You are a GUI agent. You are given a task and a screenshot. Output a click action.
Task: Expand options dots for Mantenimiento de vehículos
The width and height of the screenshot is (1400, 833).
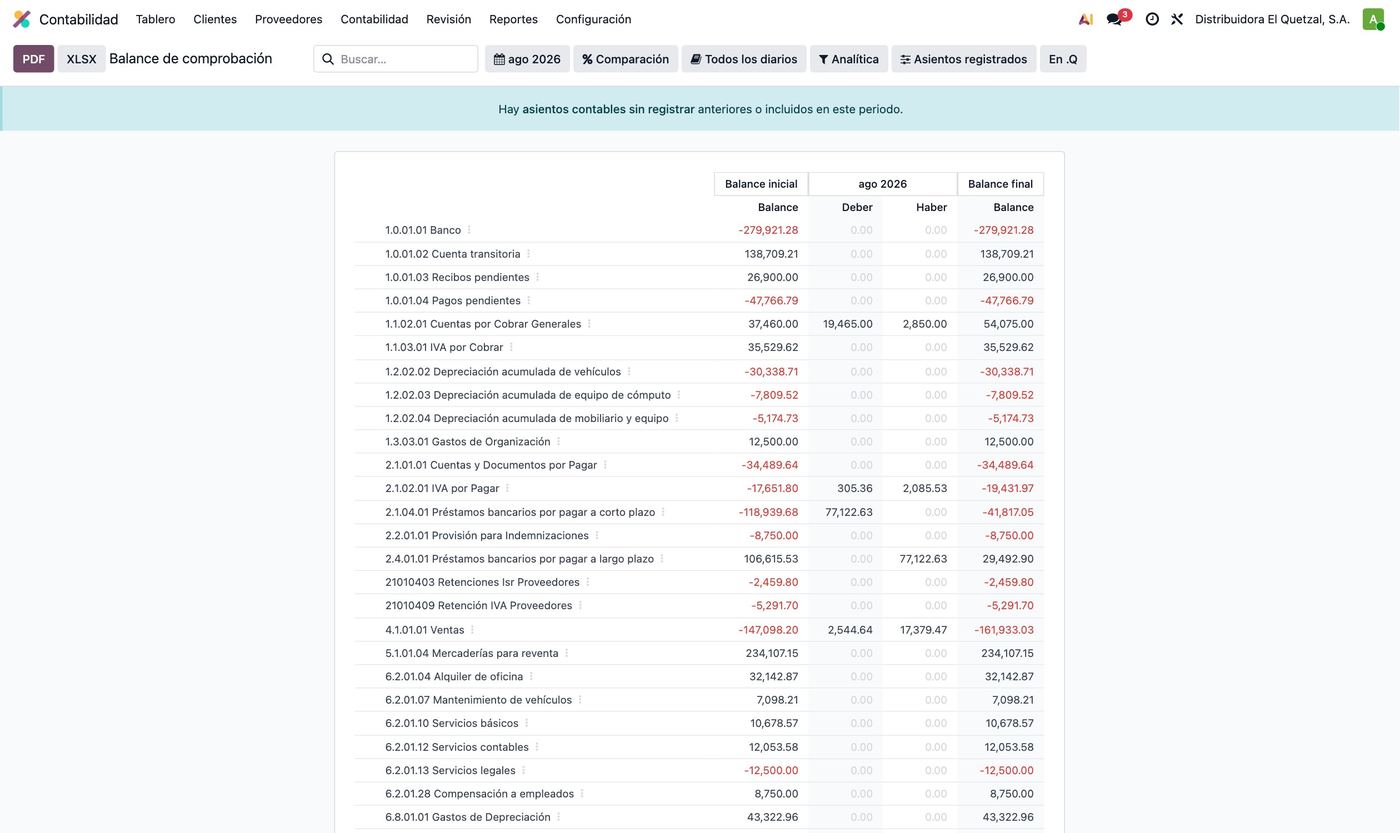(x=580, y=700)
